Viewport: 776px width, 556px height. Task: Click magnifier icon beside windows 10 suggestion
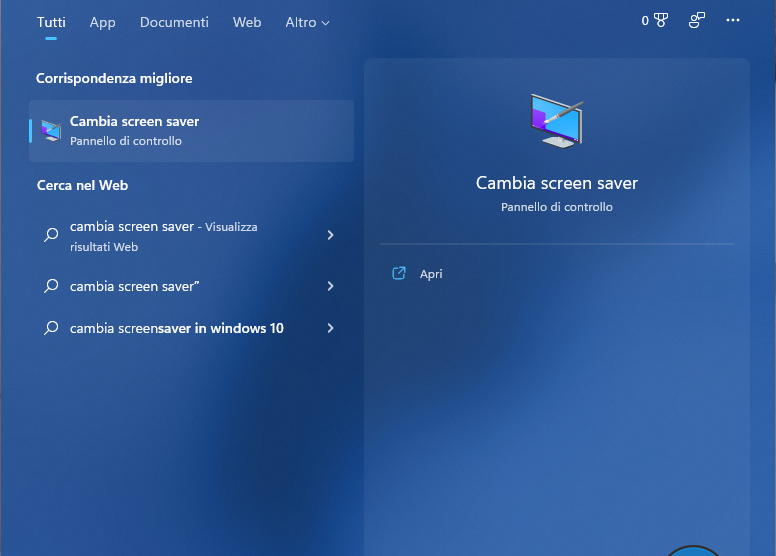pyautogui.click(x=51, y=328)
